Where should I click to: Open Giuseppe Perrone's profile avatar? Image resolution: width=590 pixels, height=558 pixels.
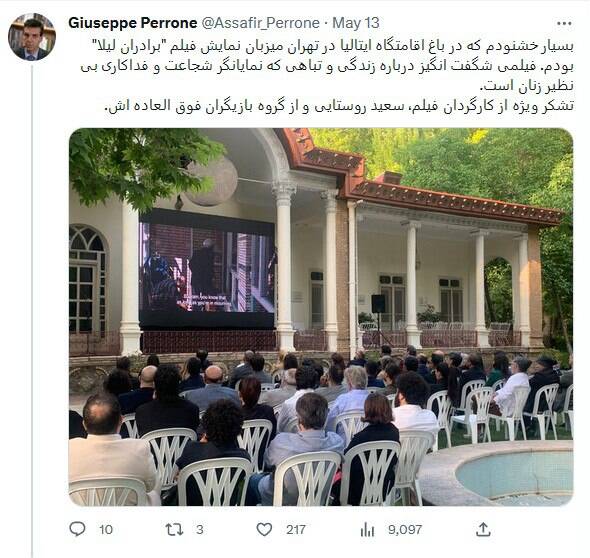pos(32,37)
